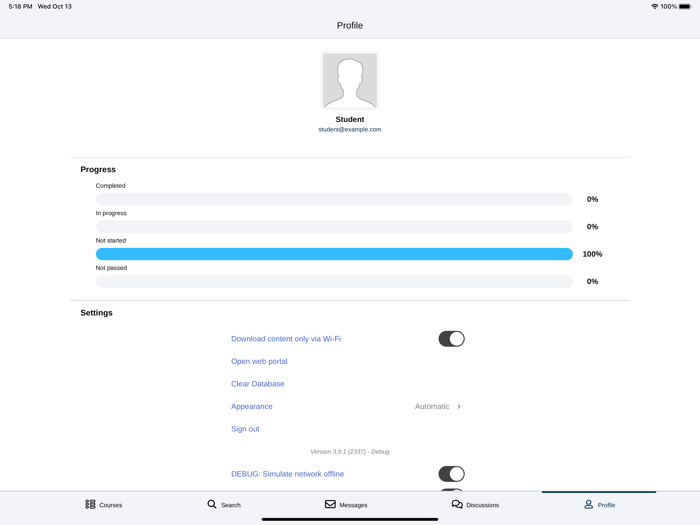Tap the student@example.com email
Viewport: 700px width, 525px height.
(350, 129)
